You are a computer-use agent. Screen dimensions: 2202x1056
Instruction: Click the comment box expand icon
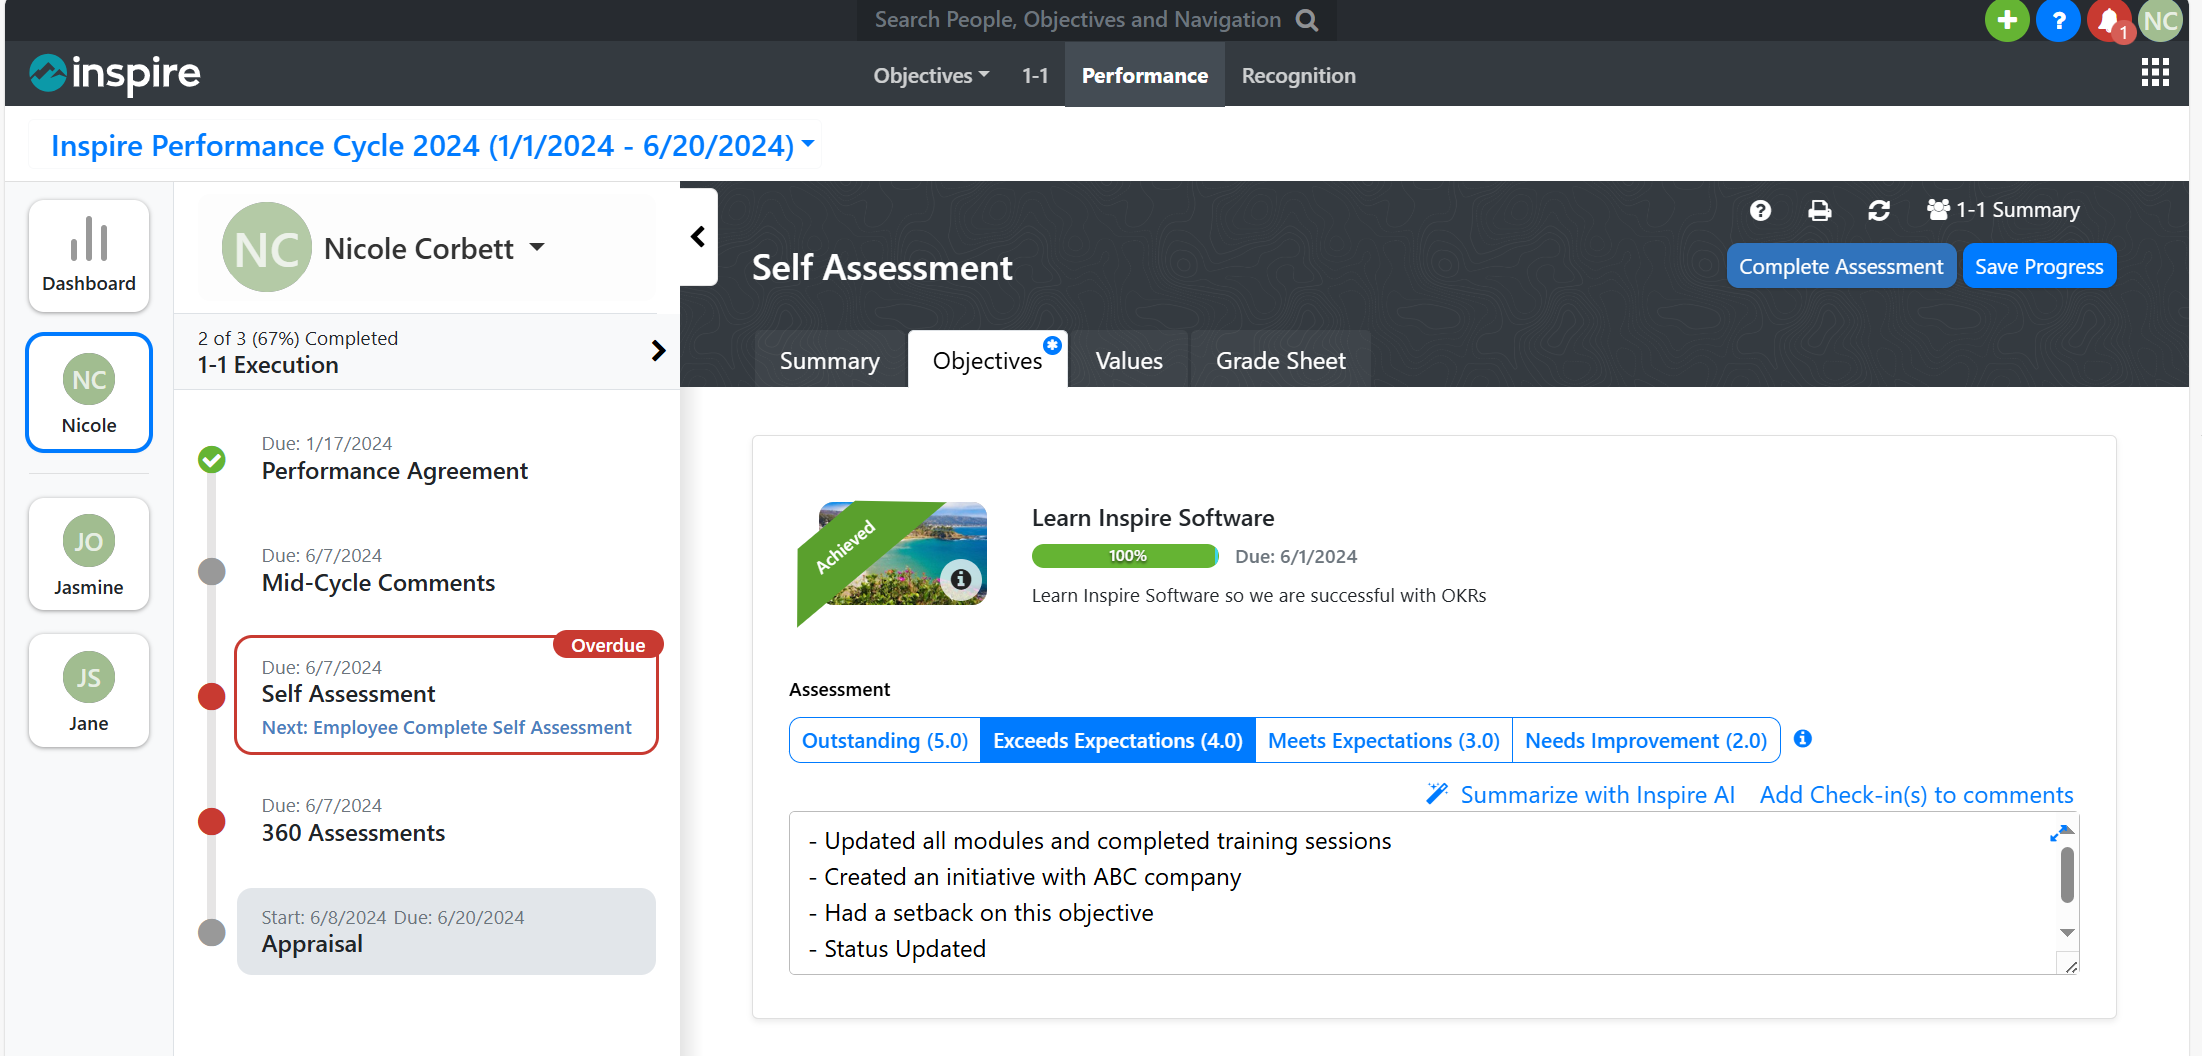[2058, 834]
